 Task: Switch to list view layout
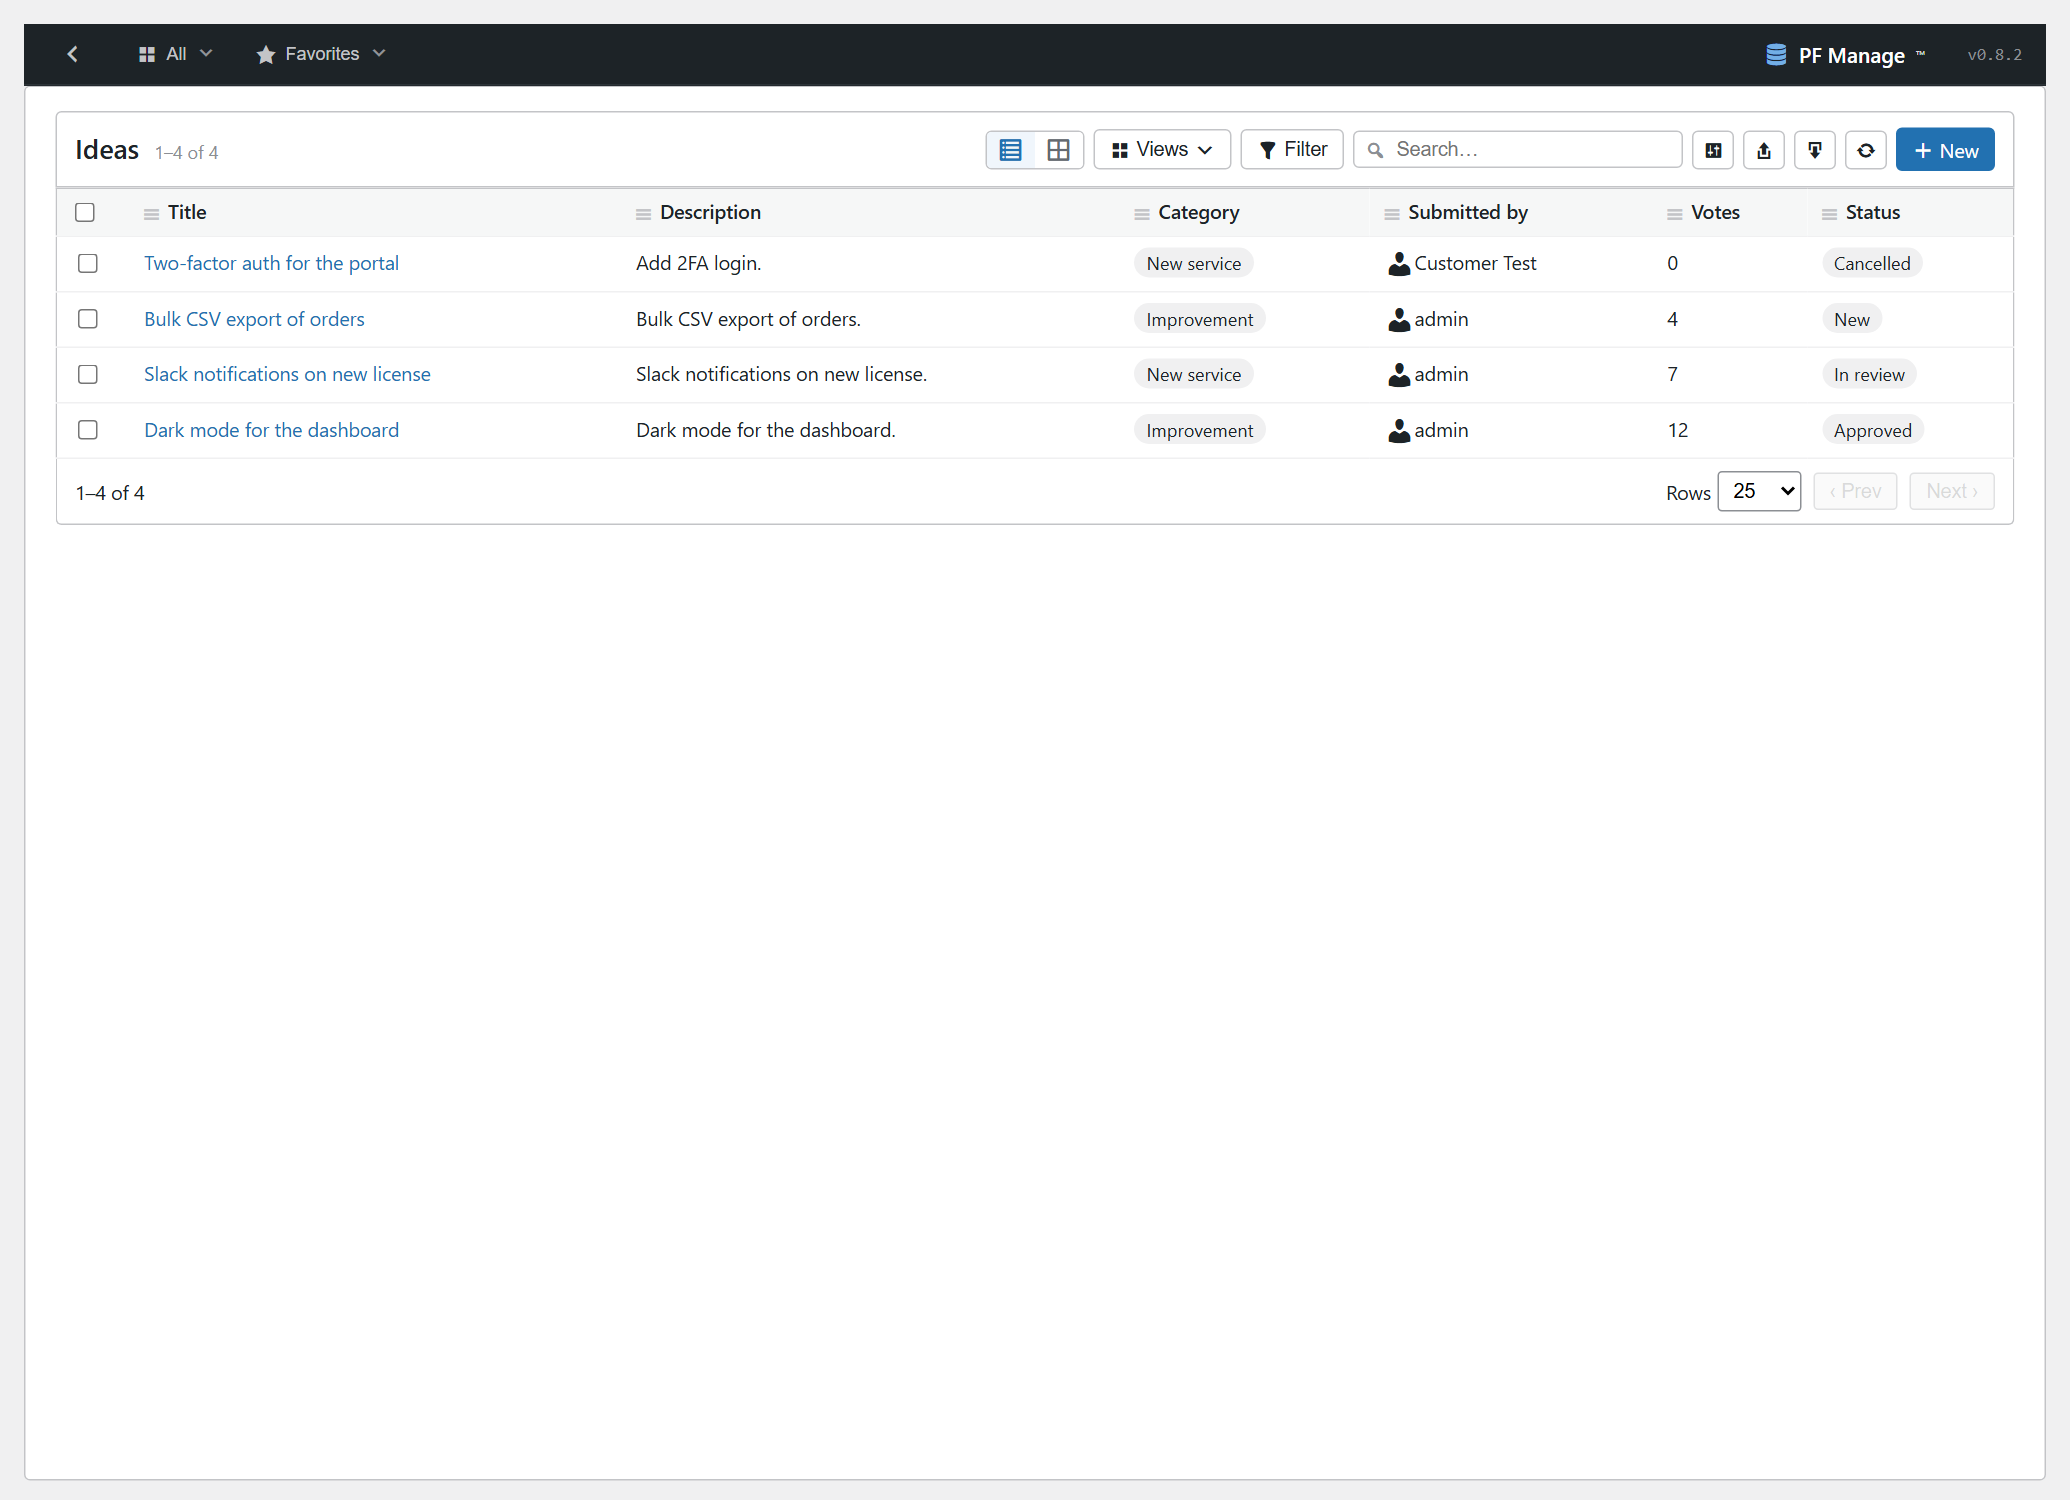1010,150
